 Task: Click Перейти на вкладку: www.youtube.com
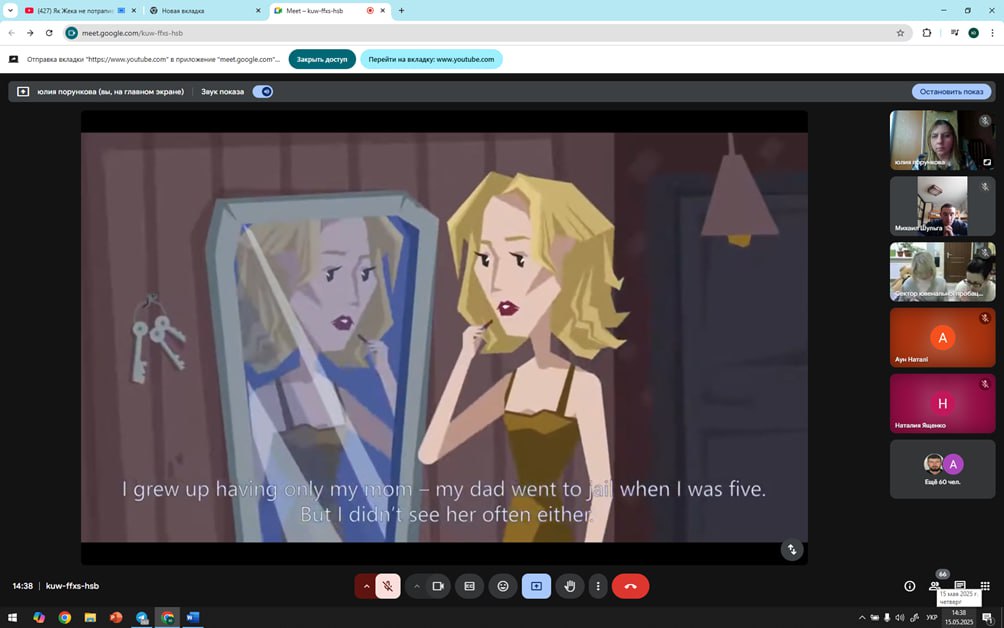431,59
